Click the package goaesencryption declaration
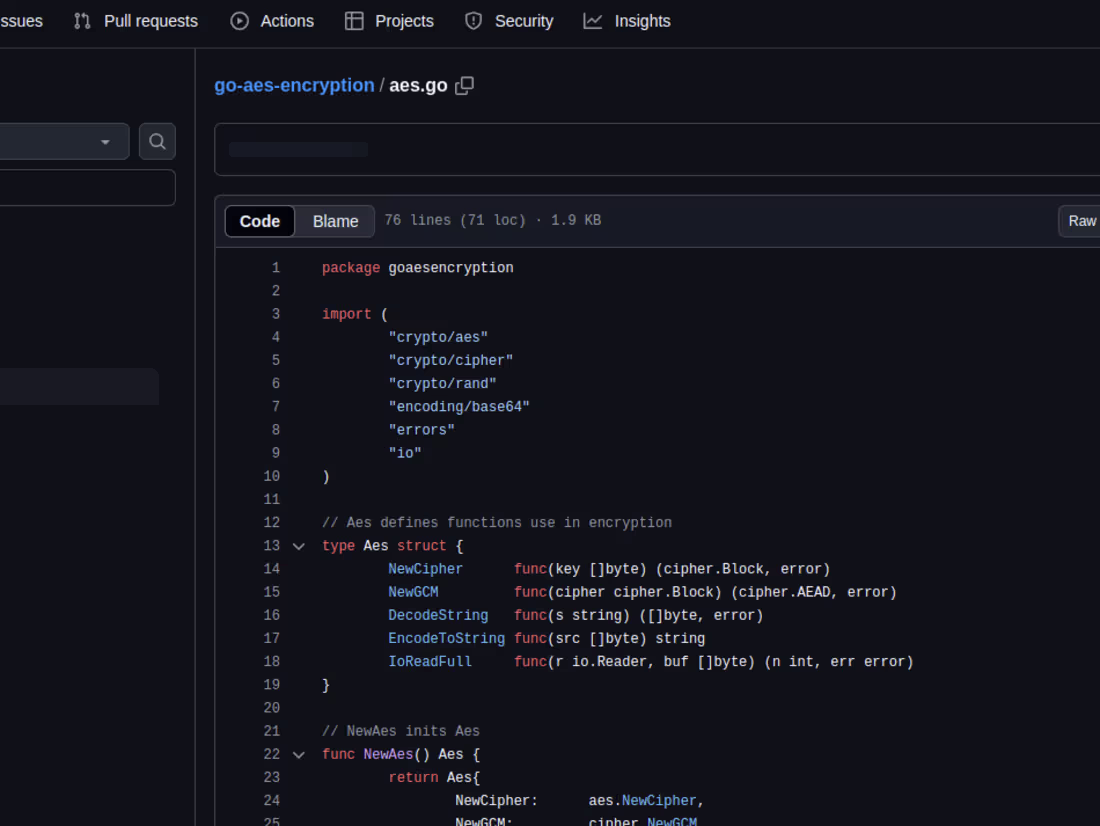 click(417, 268)
